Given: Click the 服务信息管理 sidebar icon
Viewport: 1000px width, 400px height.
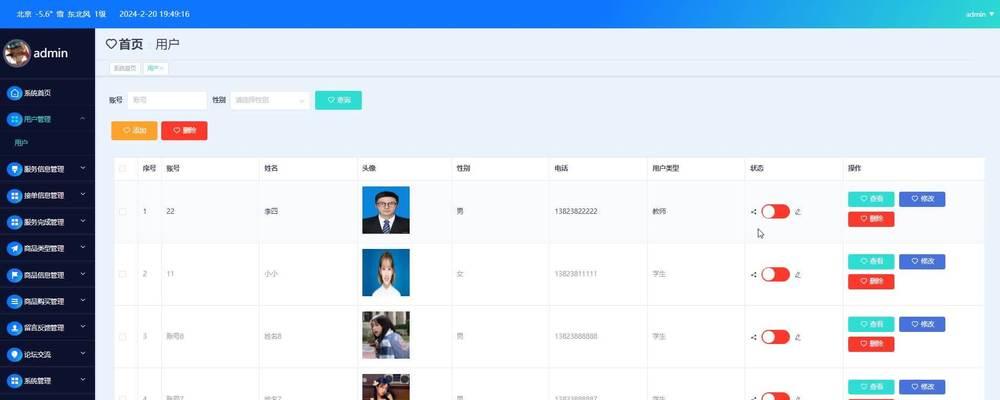Looking at the screenshot, I should pos(15,170).
